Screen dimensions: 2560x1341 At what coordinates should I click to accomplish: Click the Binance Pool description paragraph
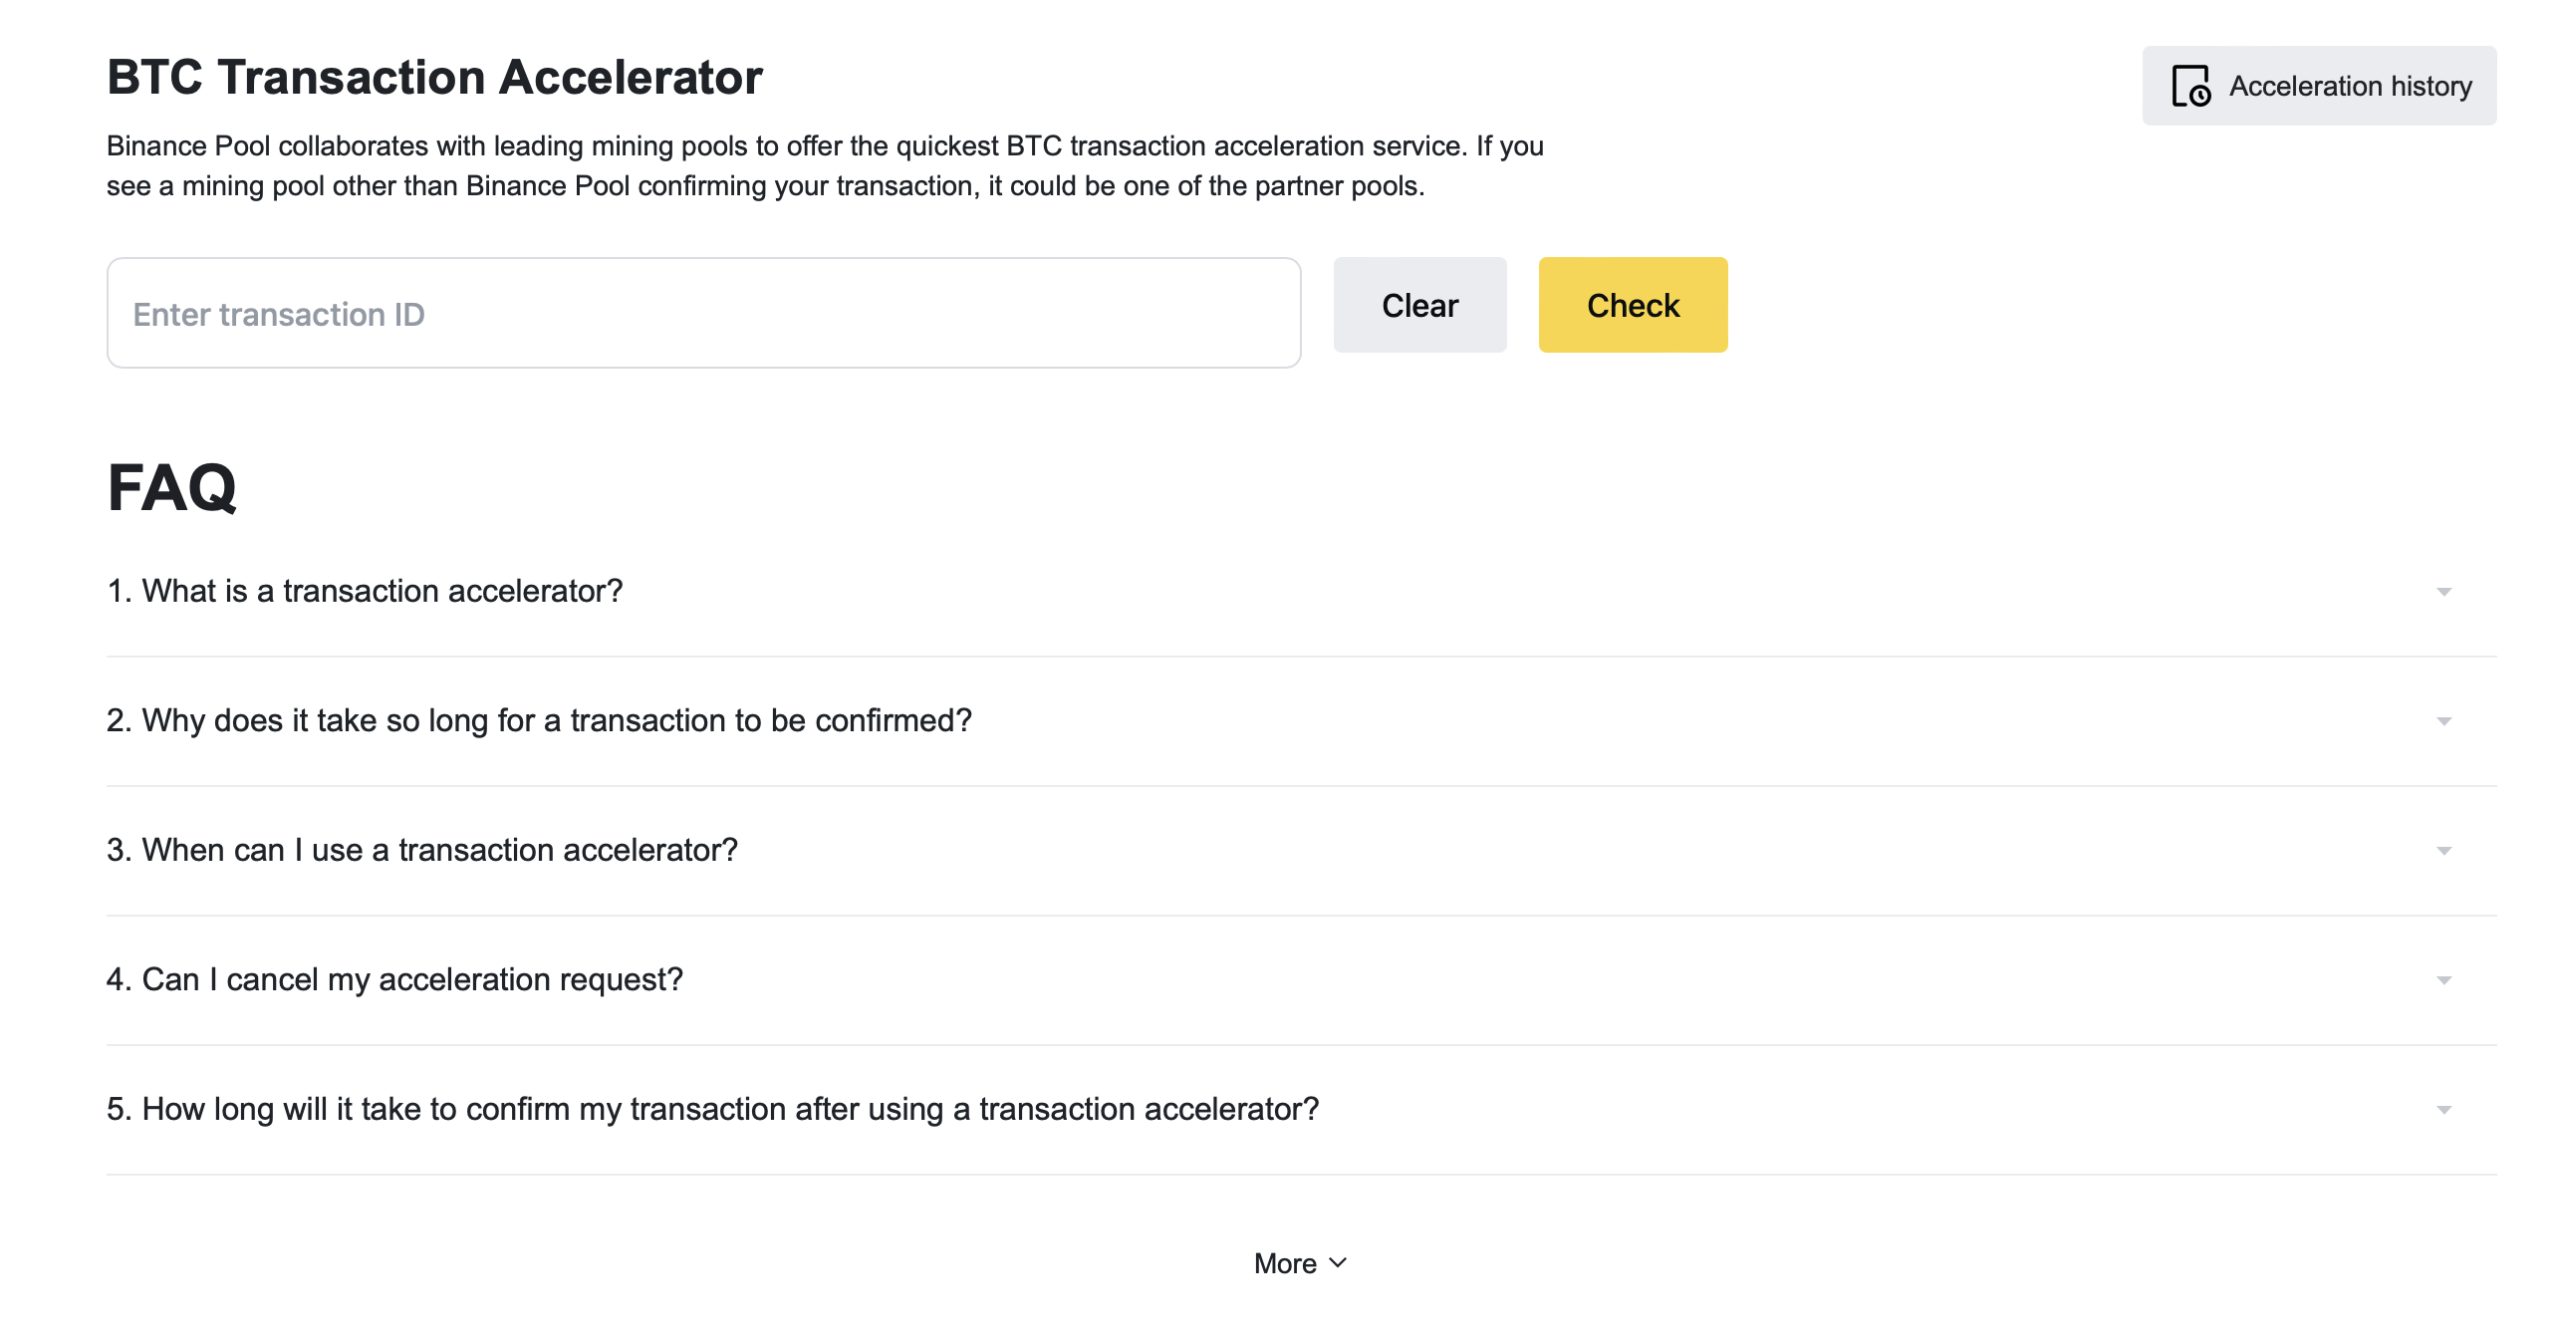(824, 166)
